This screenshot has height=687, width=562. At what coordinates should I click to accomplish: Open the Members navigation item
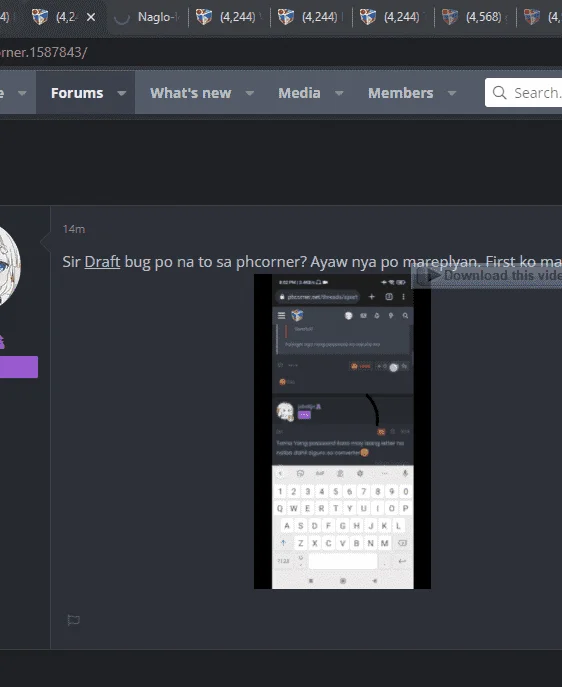pos(400,93)
